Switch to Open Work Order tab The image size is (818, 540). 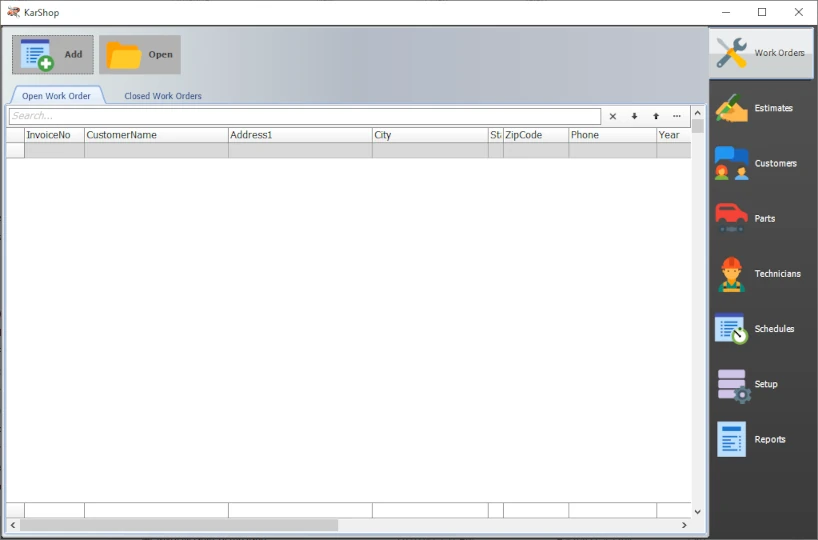pyautogui.click(x=56, y=96)
